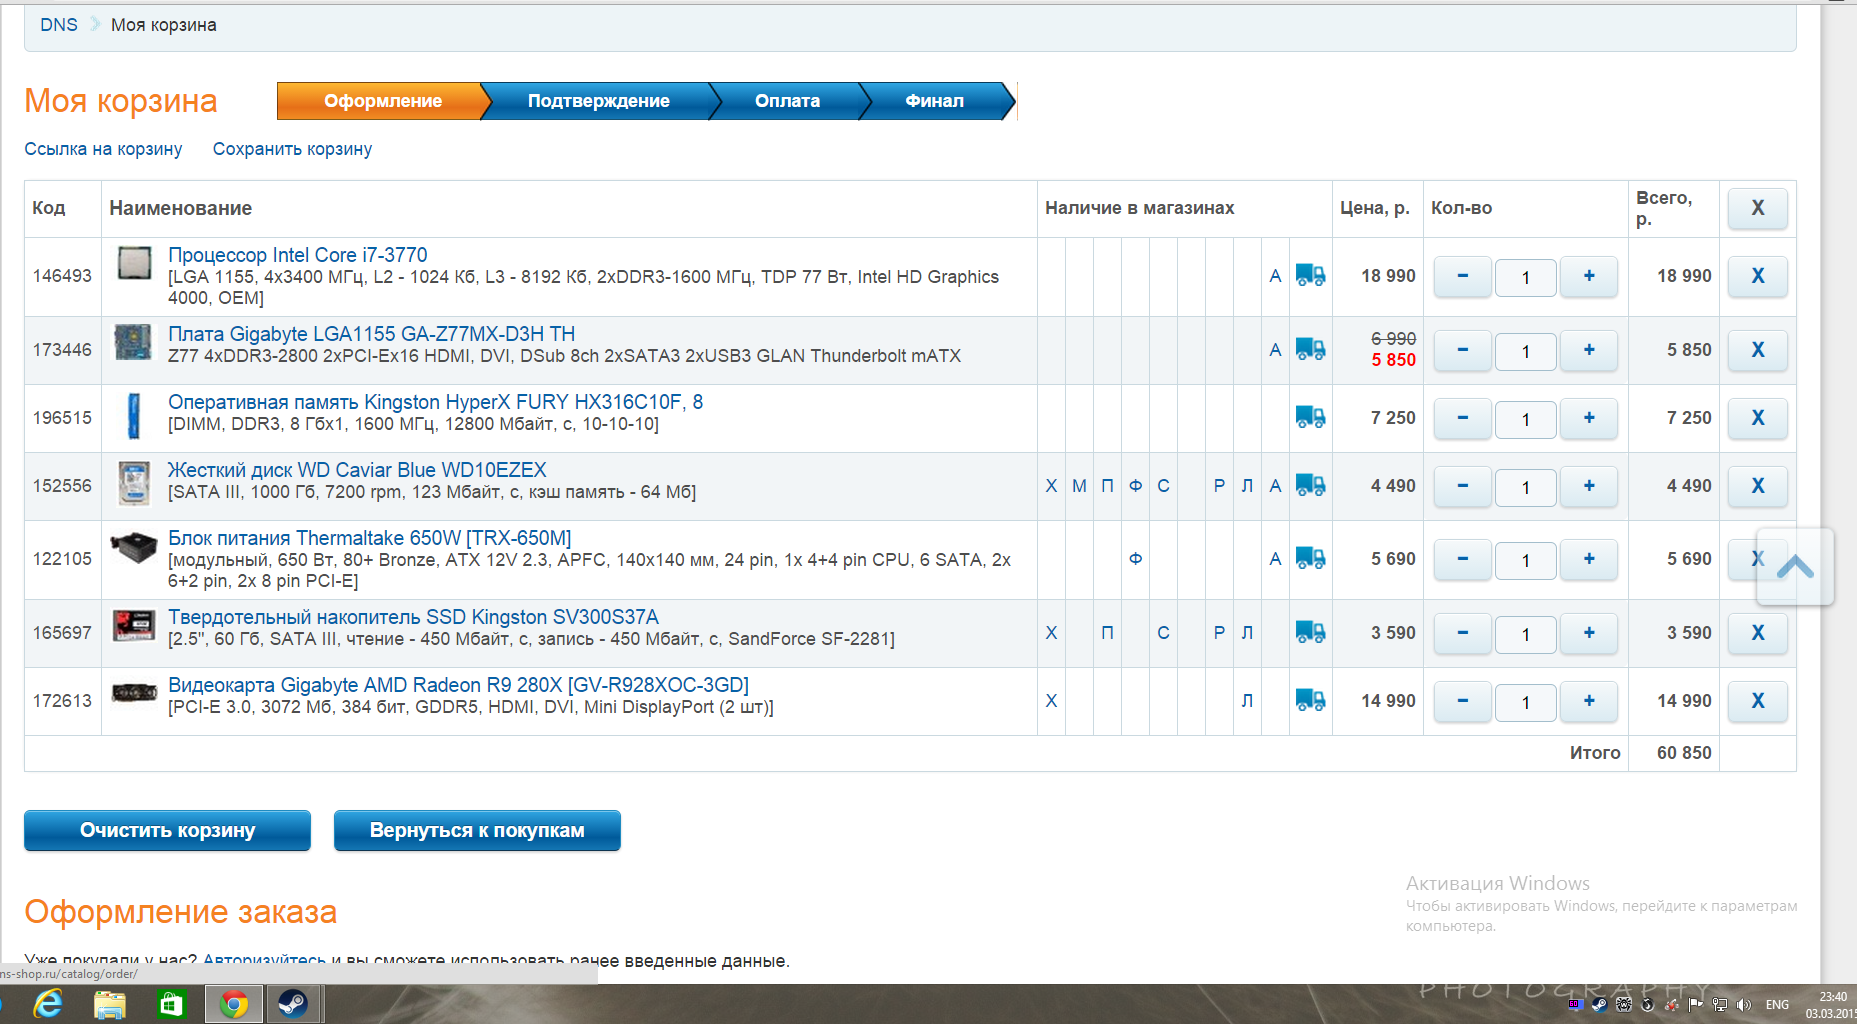Click delivery truck icon for WD Caviar Blue row

[x=1310, y=485]
